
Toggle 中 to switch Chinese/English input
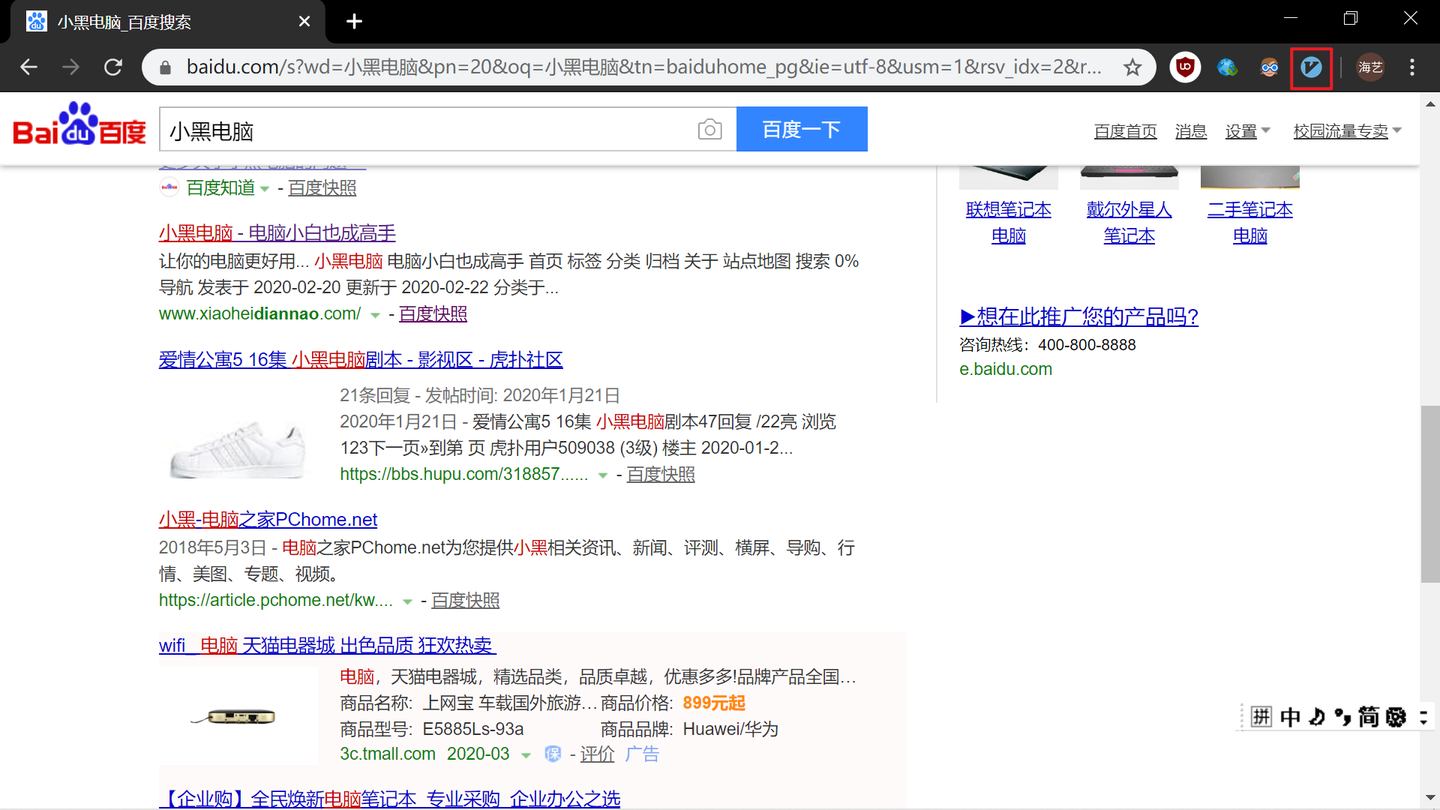click(x=1293, y=716)
